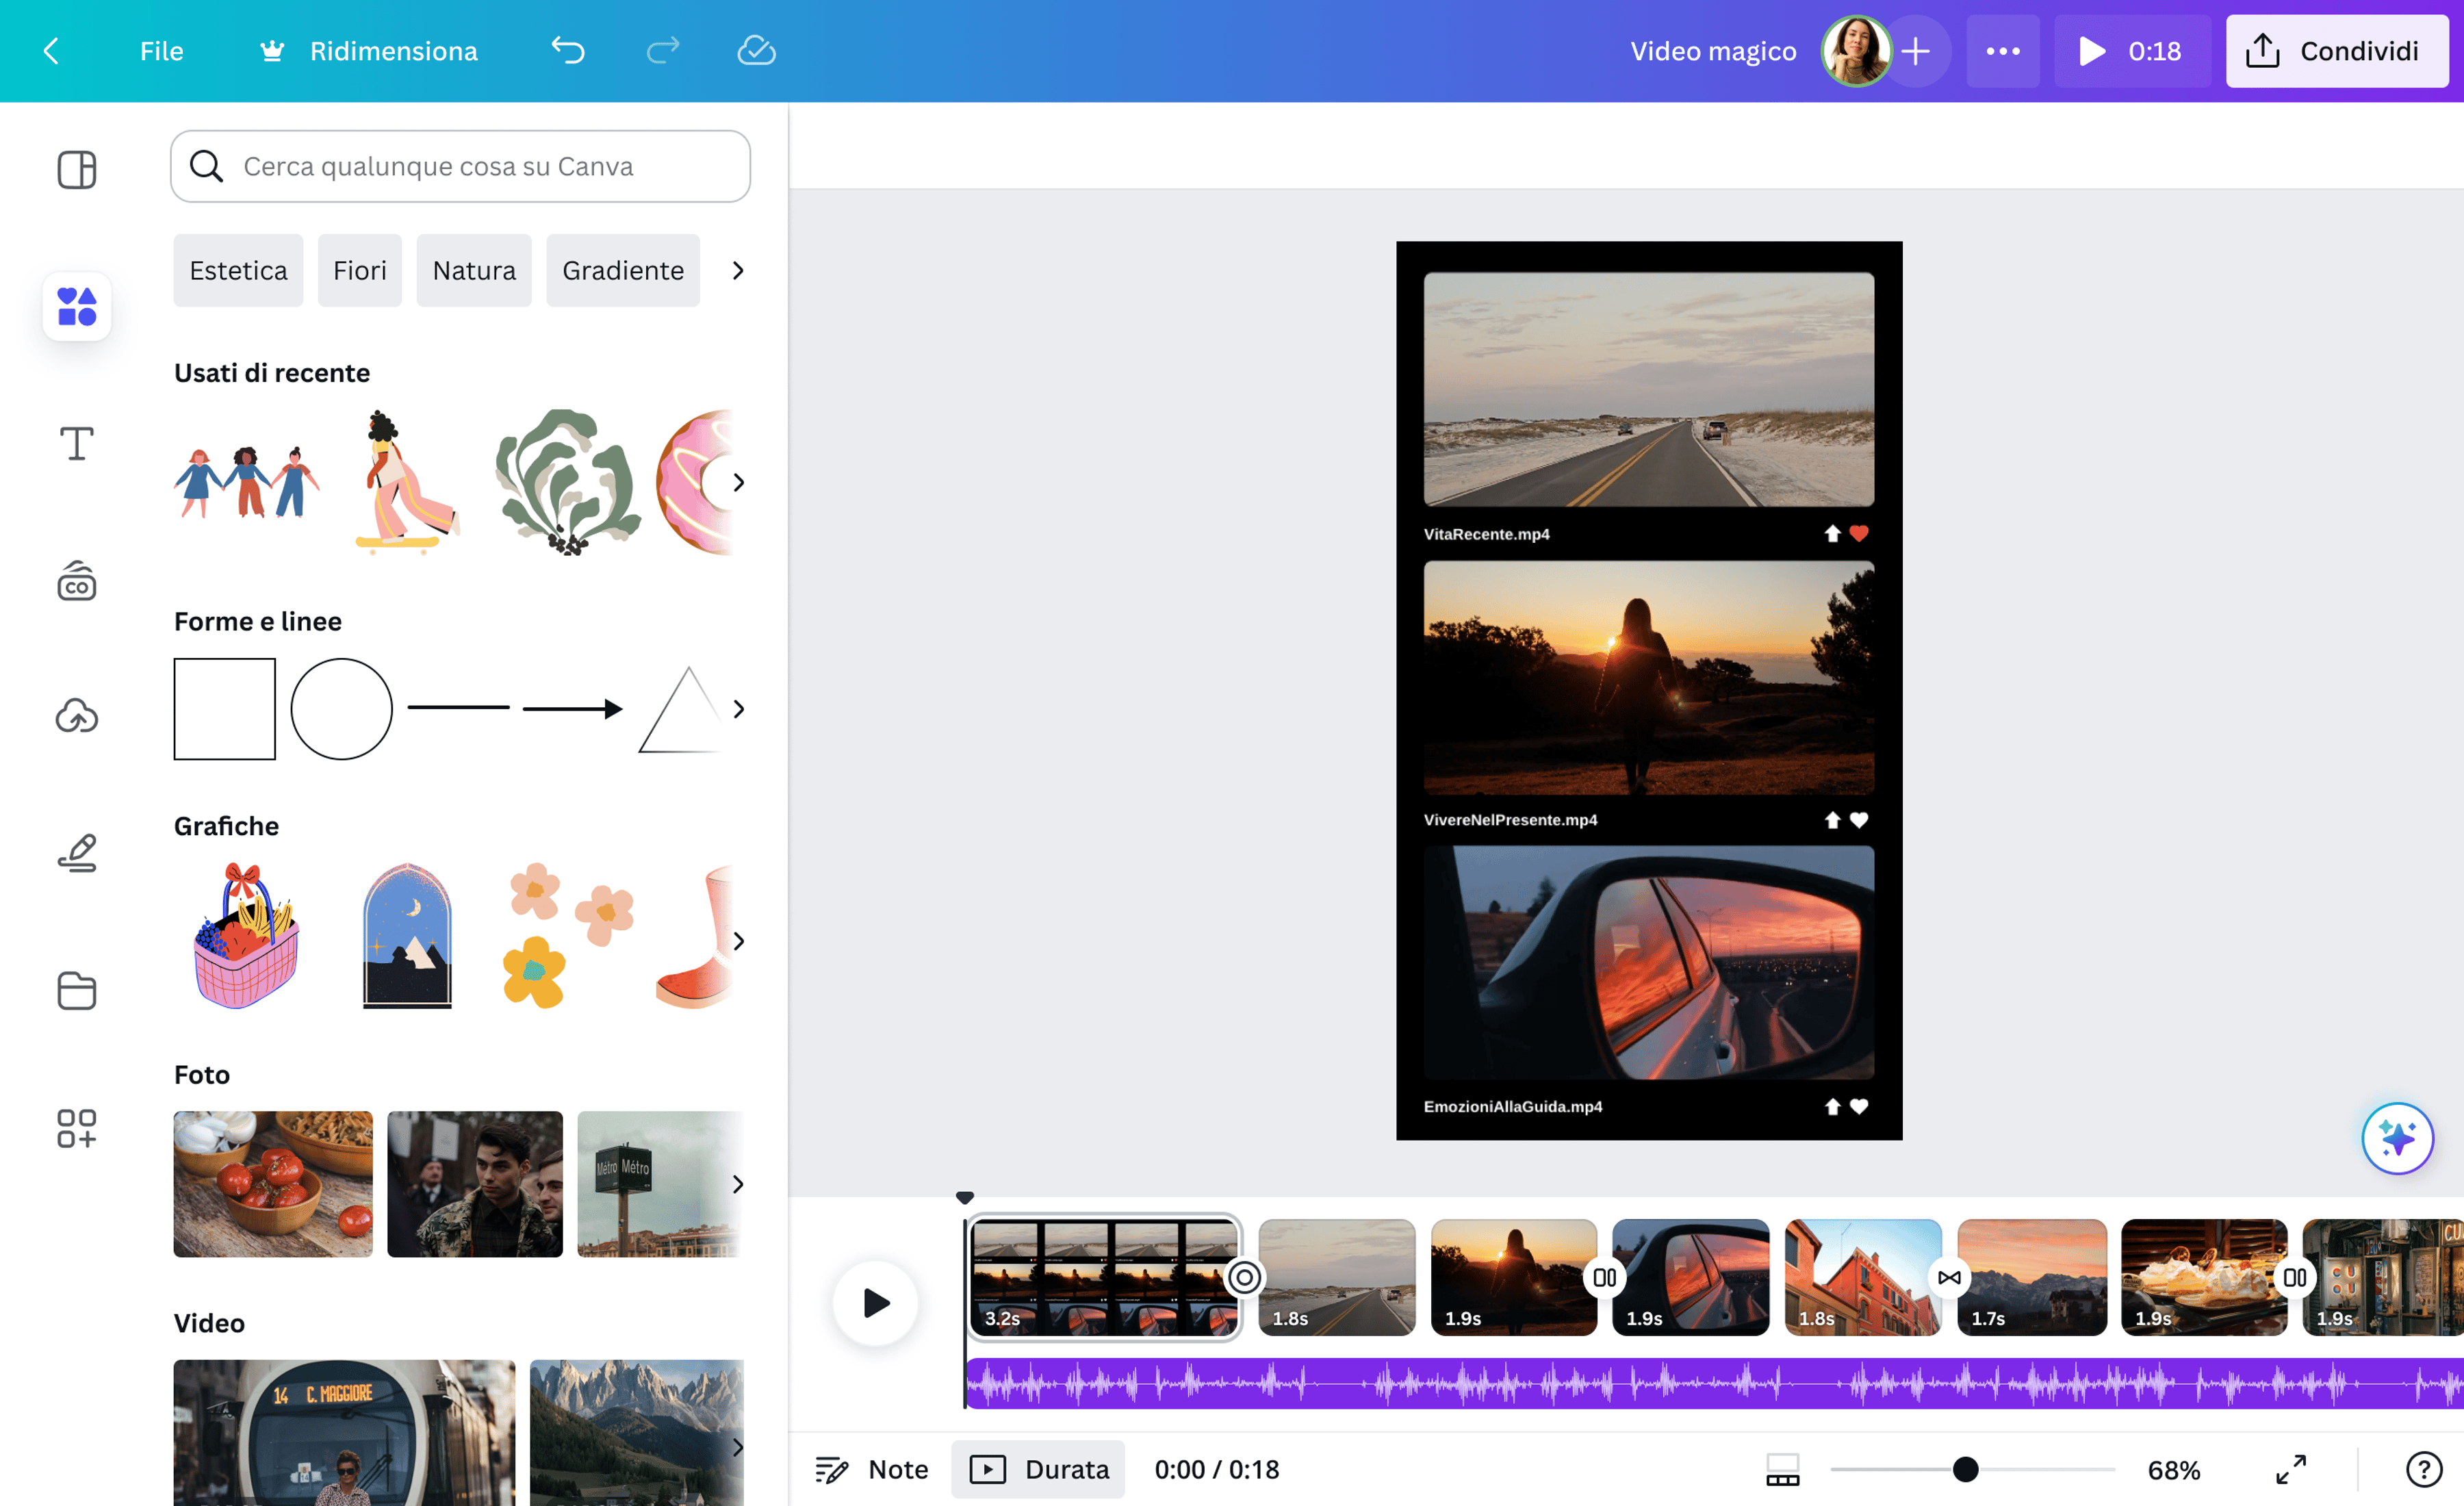This screenshot has height=1506, width=2464.
Task: Toggle the Durata timeline button
Action: pyautogui.click(x=1038, y=1469)
